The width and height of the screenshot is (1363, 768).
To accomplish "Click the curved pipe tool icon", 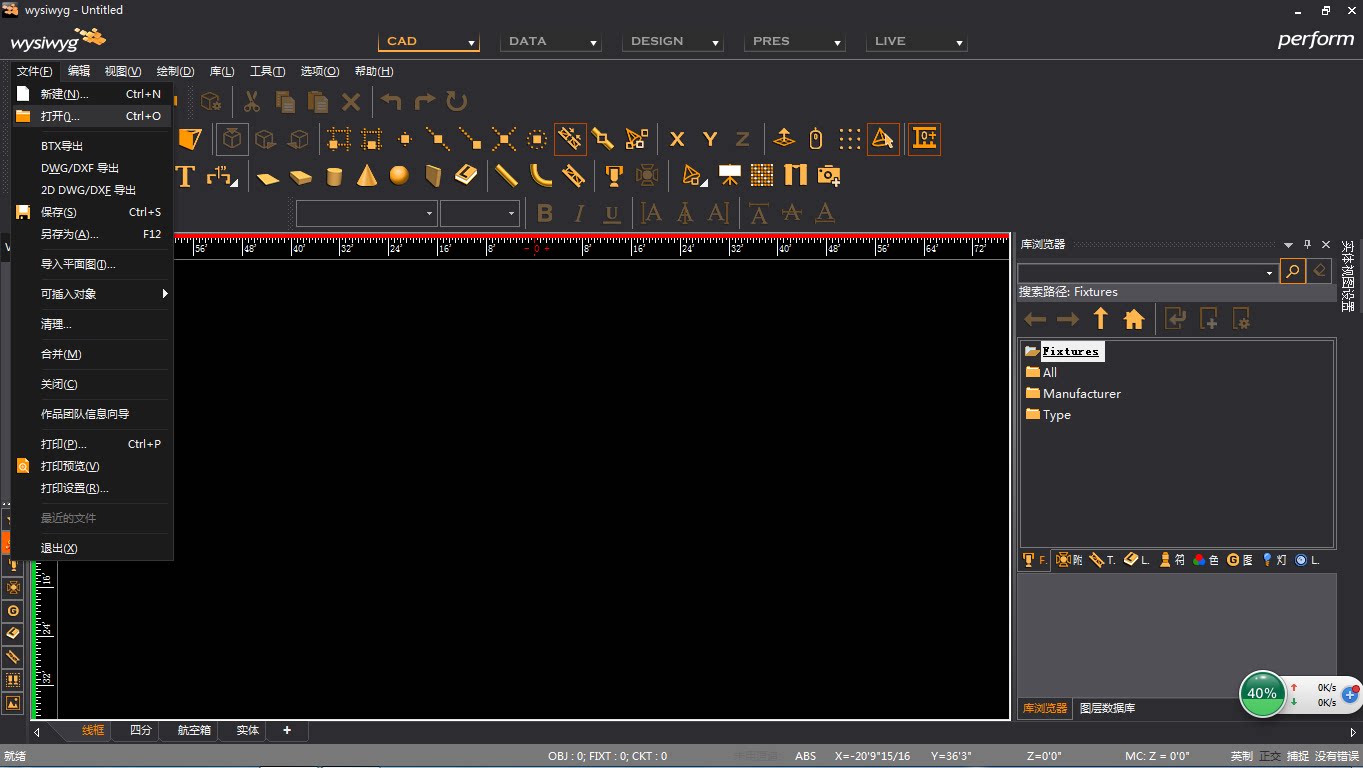I will (540, 176).
